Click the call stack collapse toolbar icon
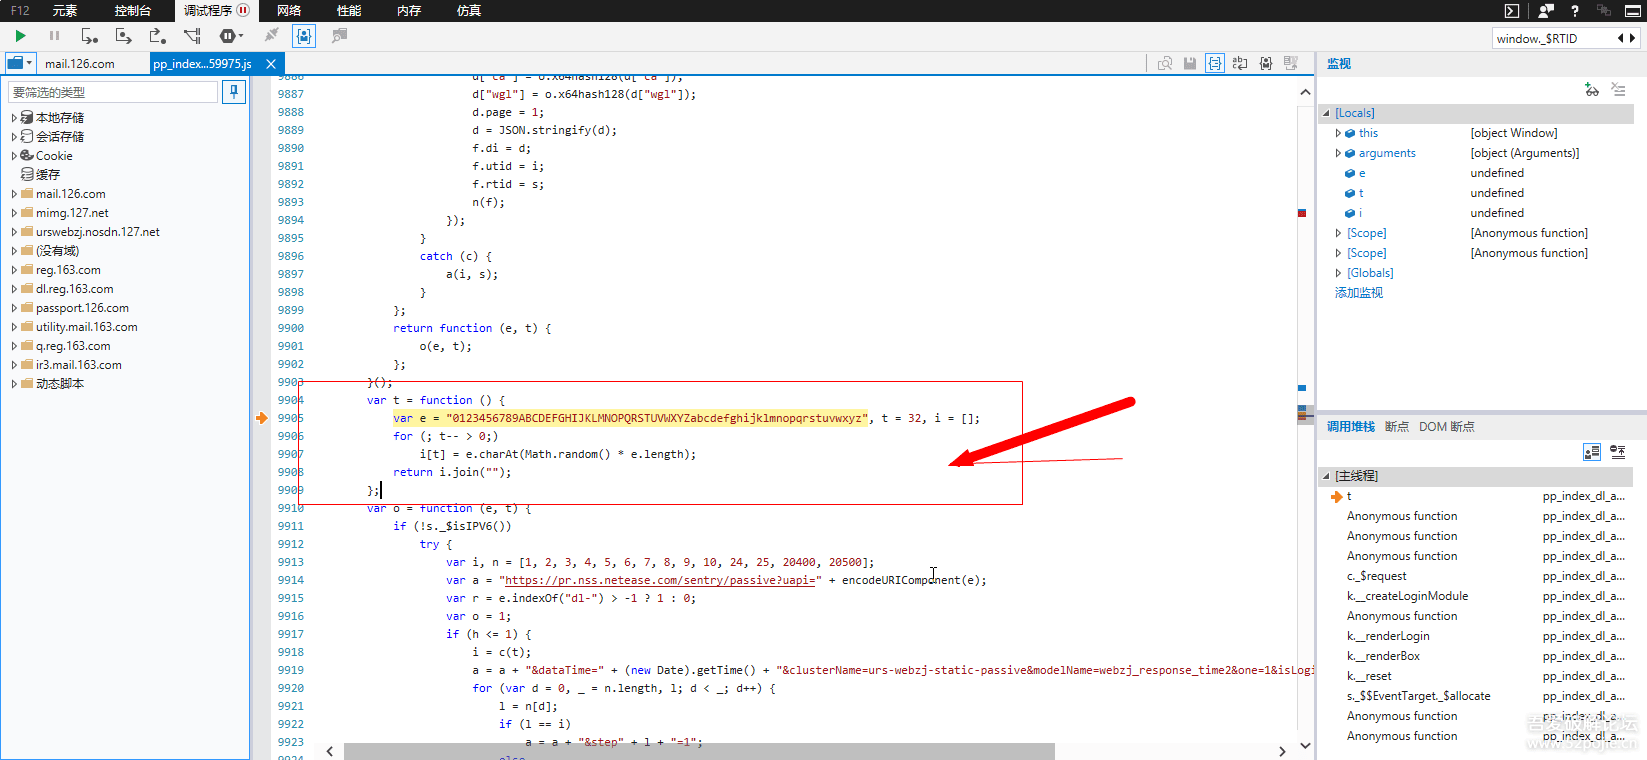The height and width of the screenshot is (760, 1647). pyautogui.click(x=1618, y=452)
